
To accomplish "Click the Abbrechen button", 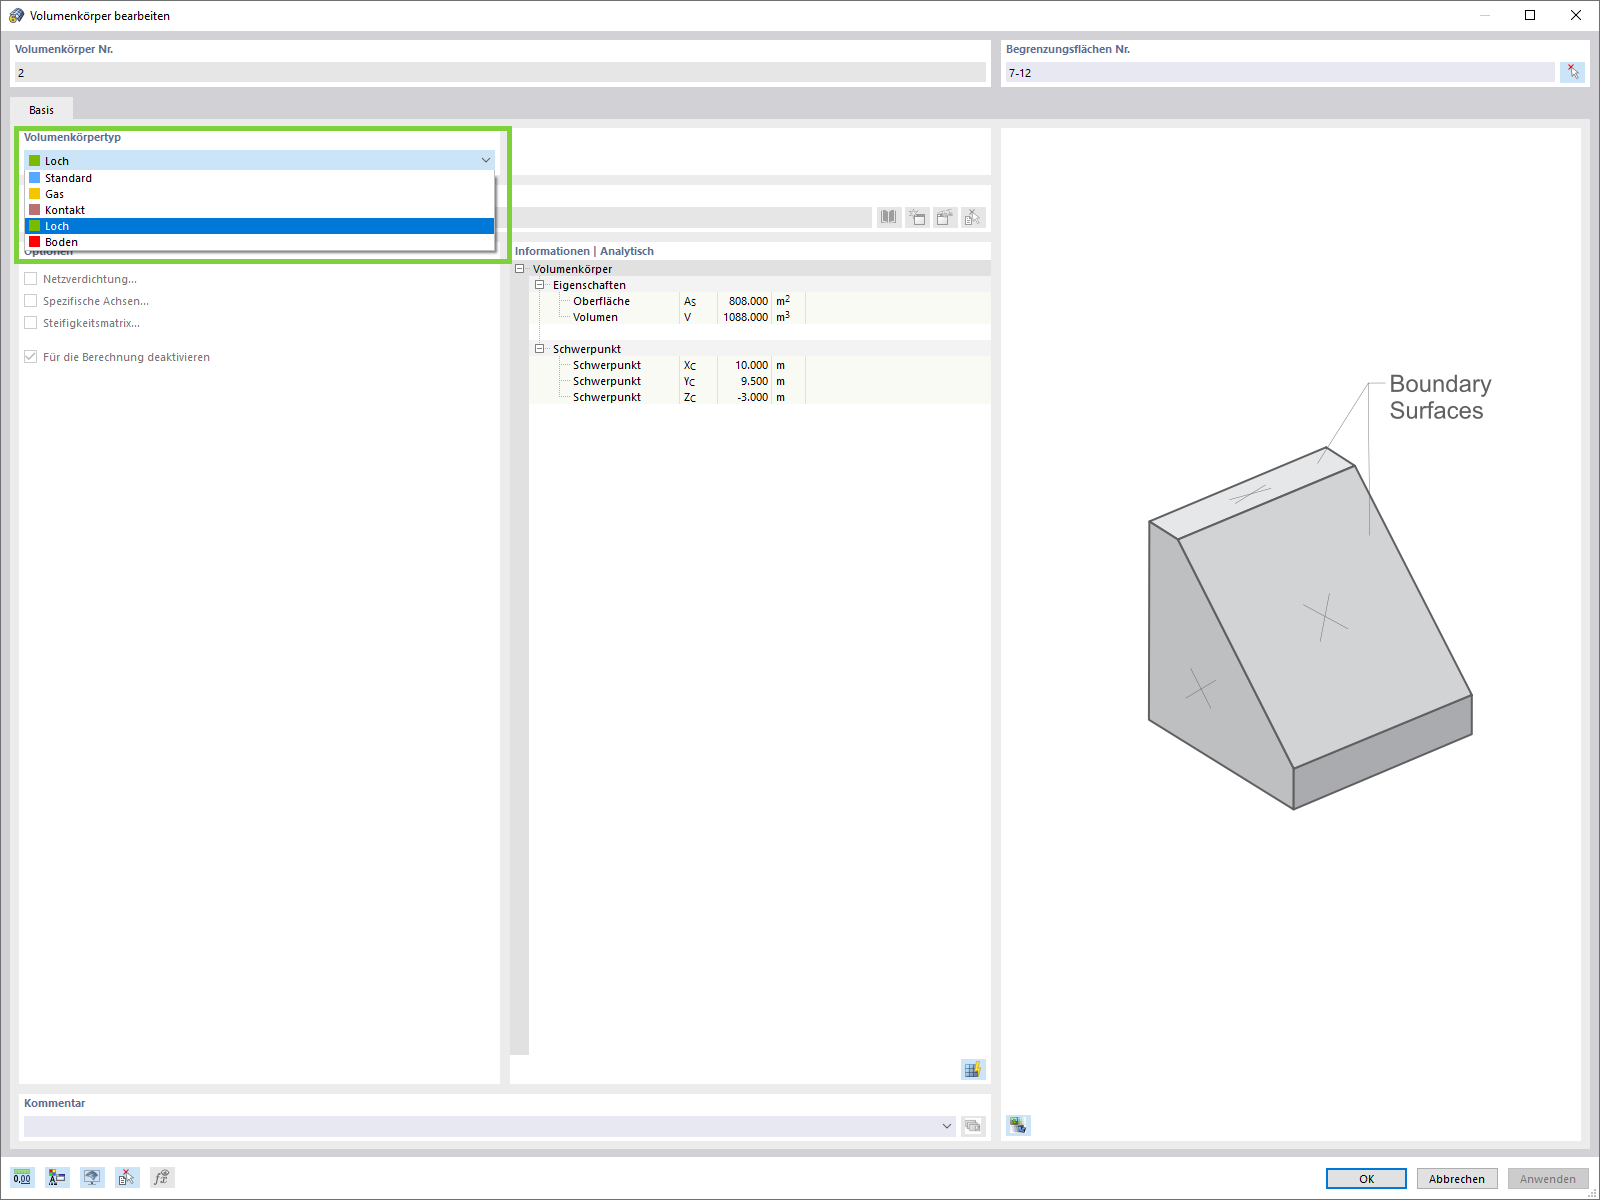I will 1457,1179.
